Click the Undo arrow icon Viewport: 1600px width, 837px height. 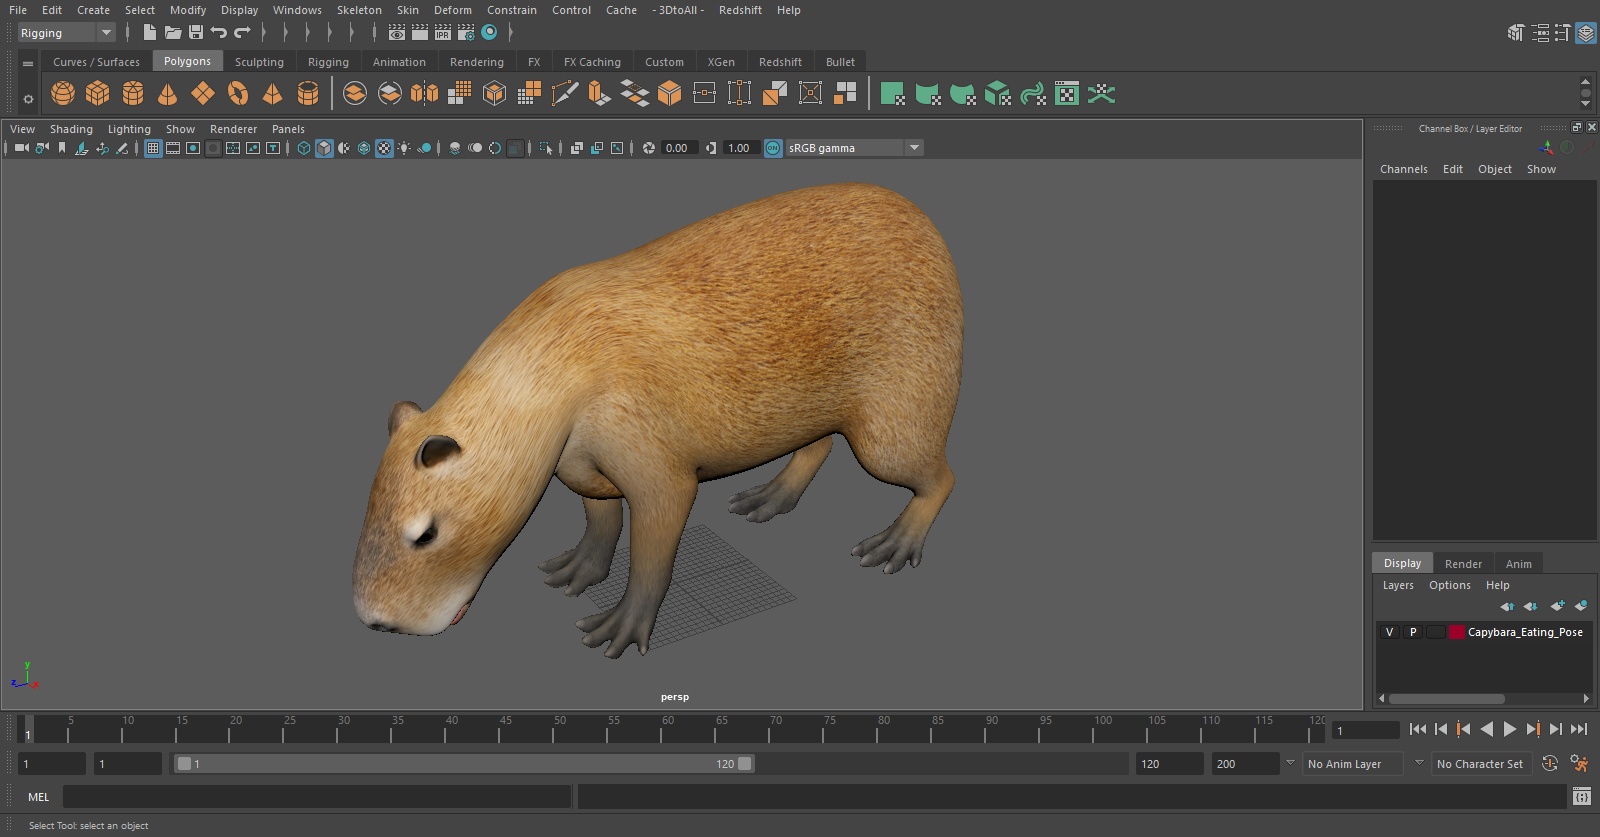[x=219, y=33]
